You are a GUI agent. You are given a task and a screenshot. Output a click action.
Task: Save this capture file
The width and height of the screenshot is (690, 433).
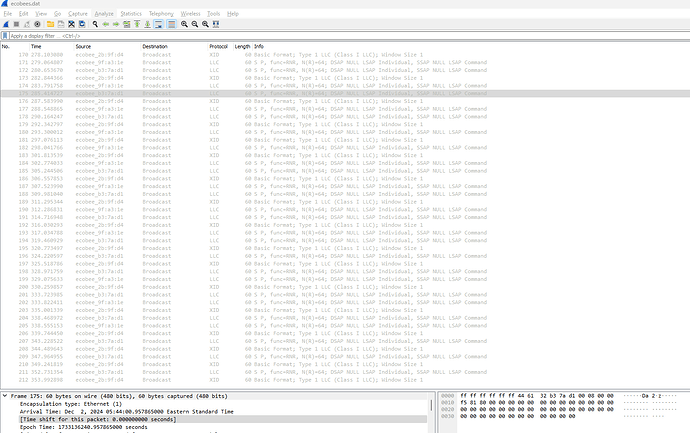[x=61, y=24]
